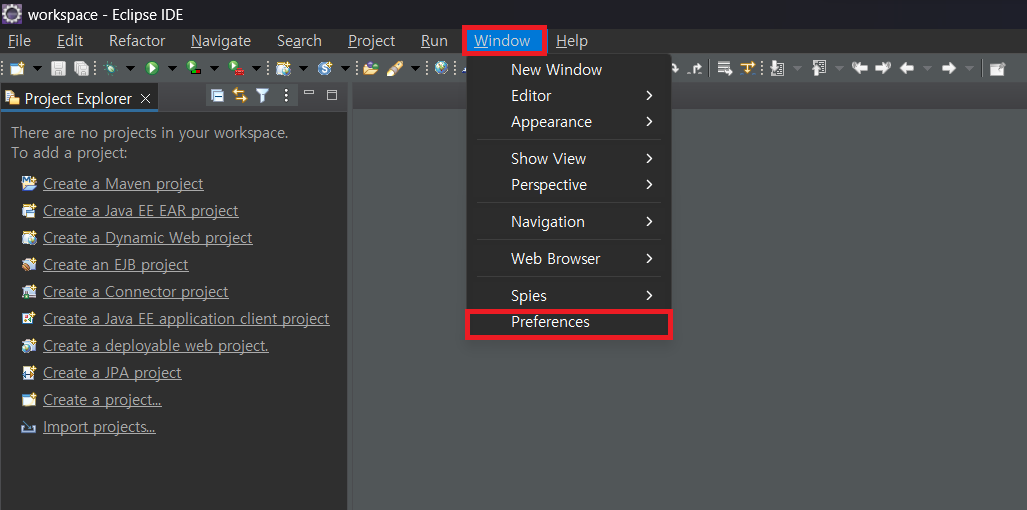Expand the Appearance submenu

coord(569,122)
